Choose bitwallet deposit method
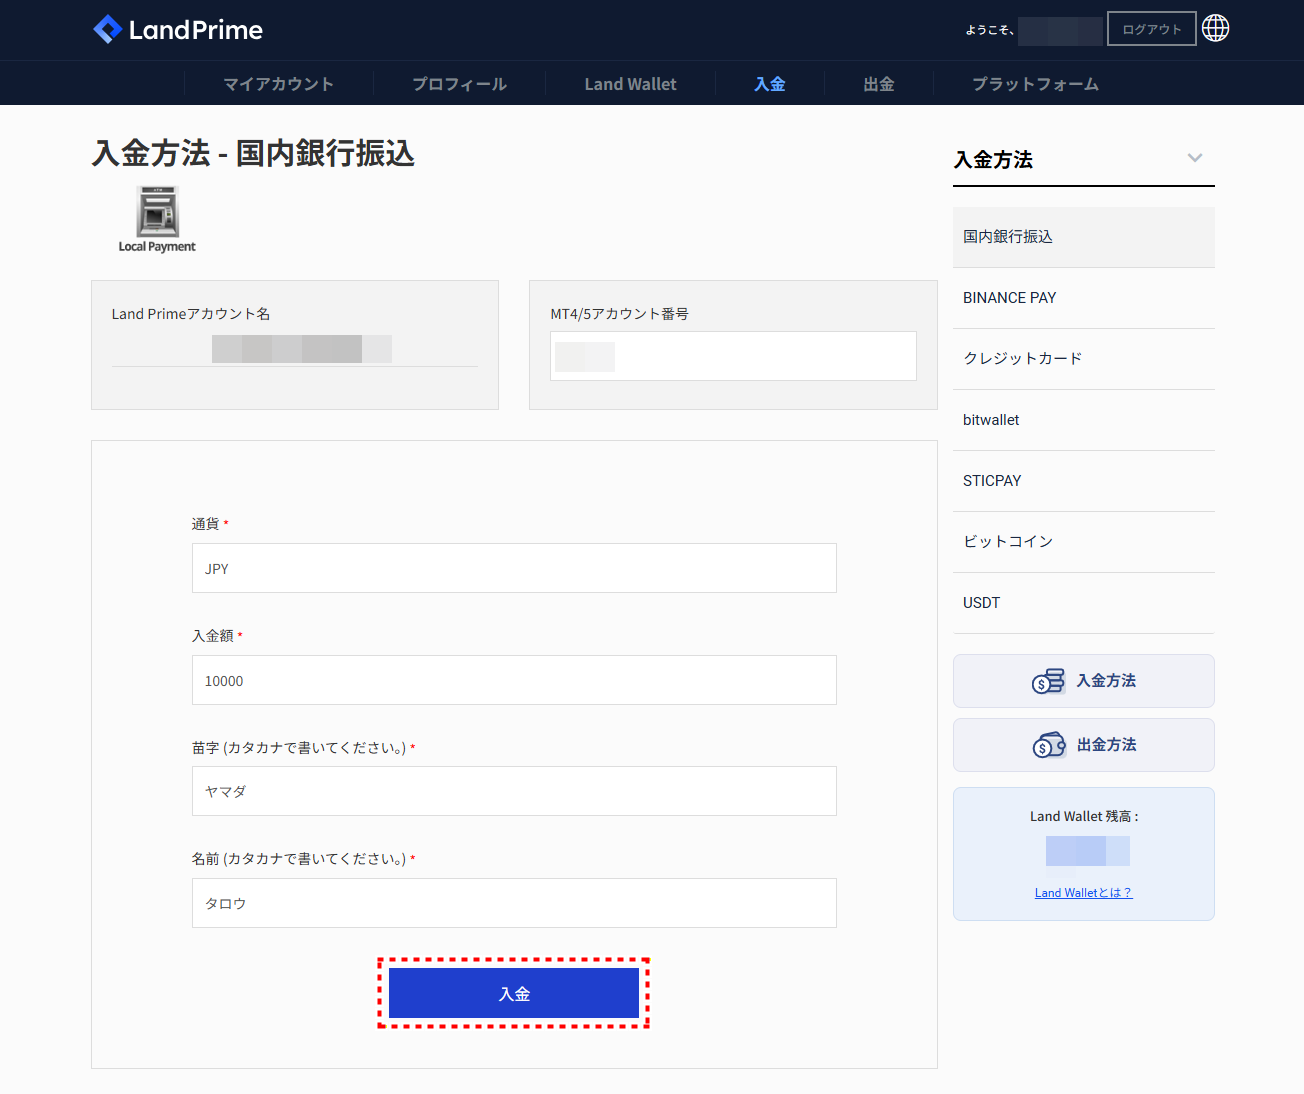 [1084, 420]
